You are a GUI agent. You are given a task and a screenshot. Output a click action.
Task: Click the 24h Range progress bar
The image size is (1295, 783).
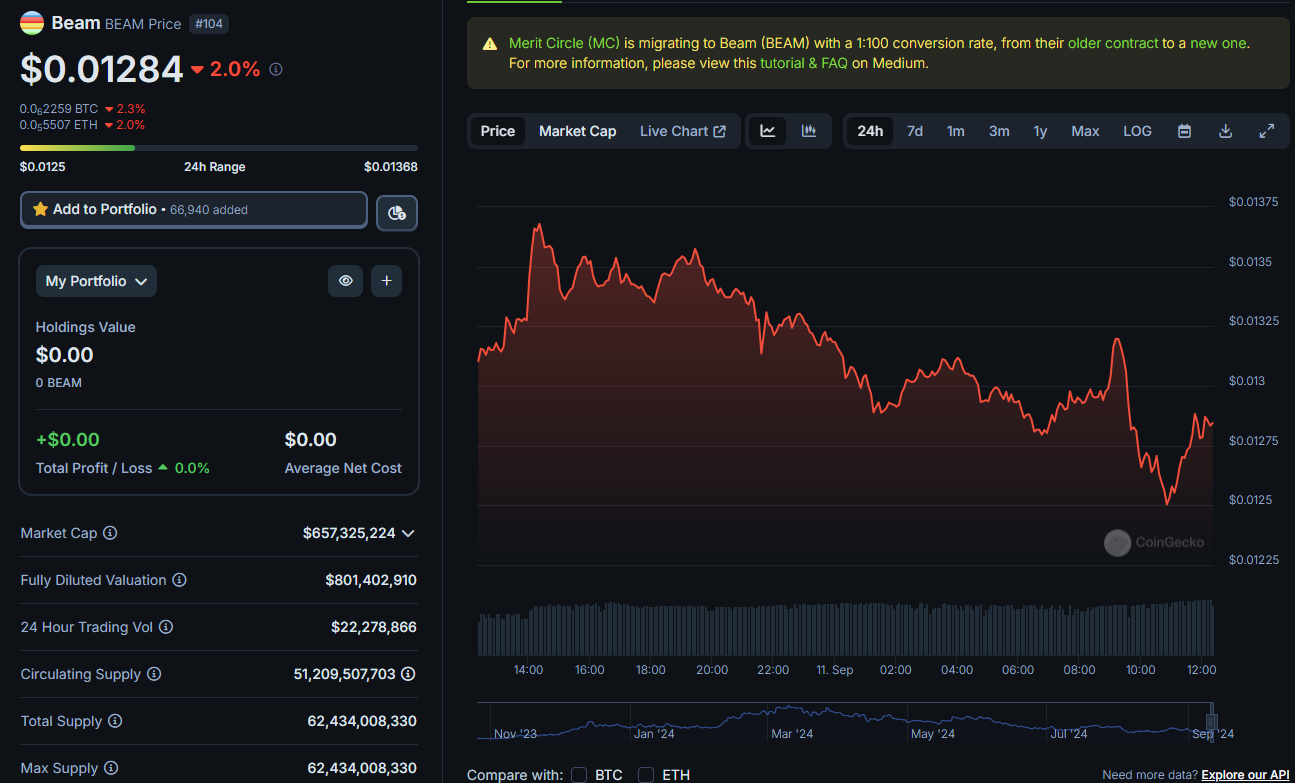coord(219,148)
